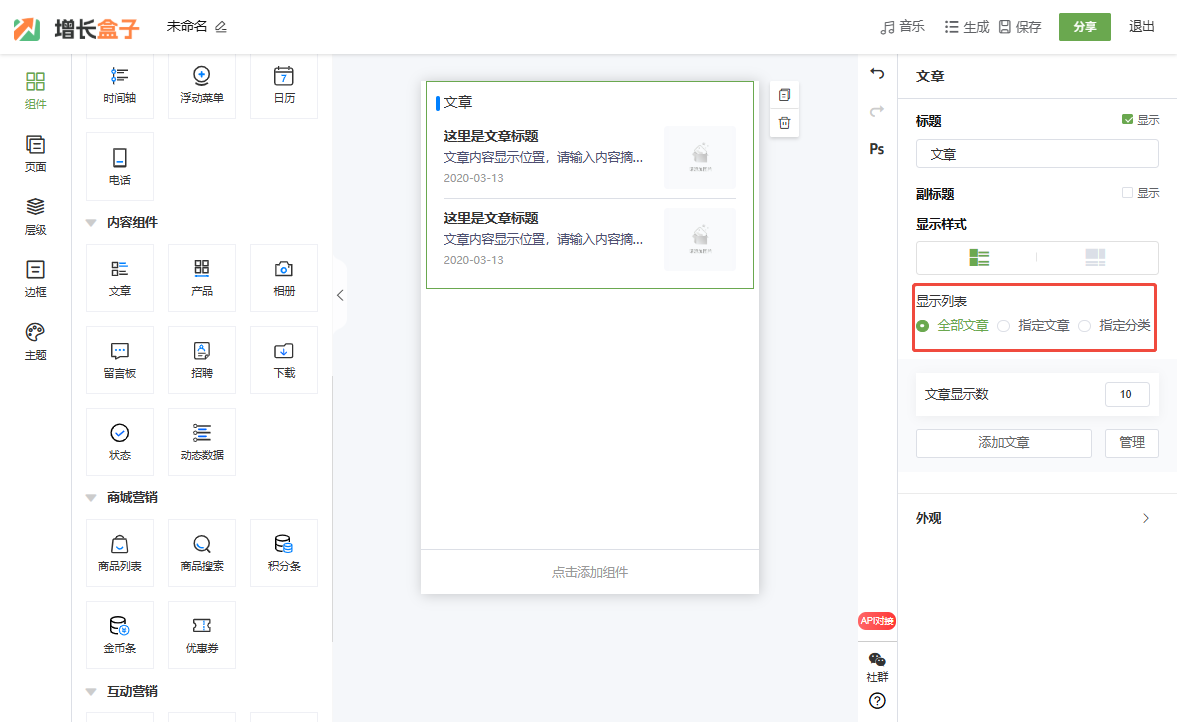Click the green 分享 button
Viewport: 1177px width, 722px height.
pyautogui.click(x=1084, y=27)
